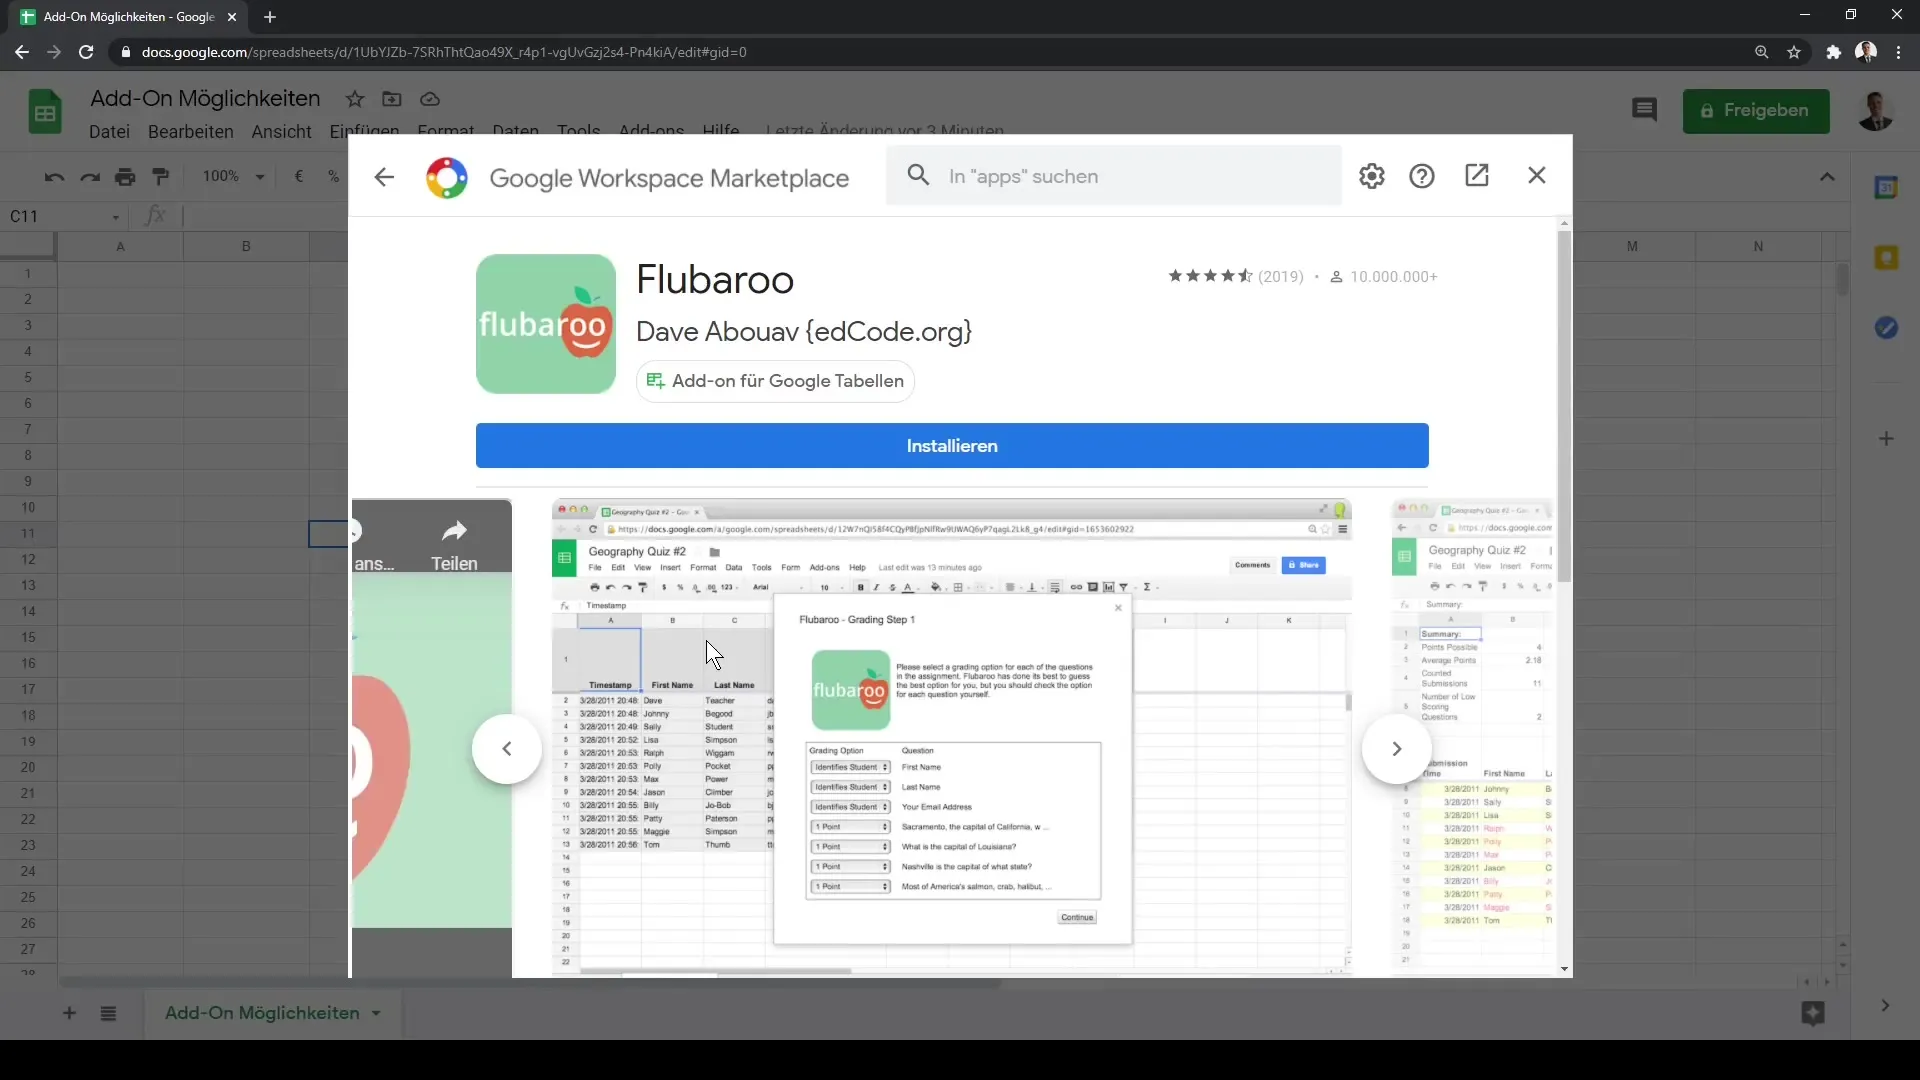Scroll down in Marketplace preview area
Viewport: 1920px width, 1080px height.
tap(1564, 969)
